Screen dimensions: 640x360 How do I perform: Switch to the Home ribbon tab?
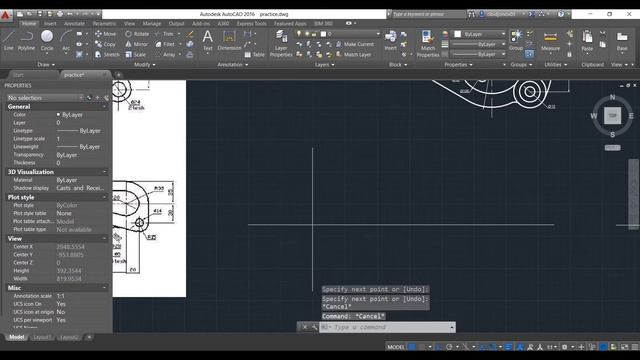(x=29, y=24)
